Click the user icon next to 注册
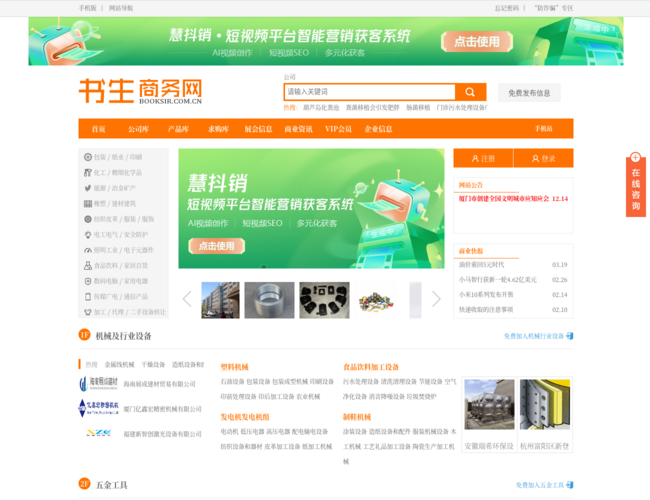 coord(475,158)
